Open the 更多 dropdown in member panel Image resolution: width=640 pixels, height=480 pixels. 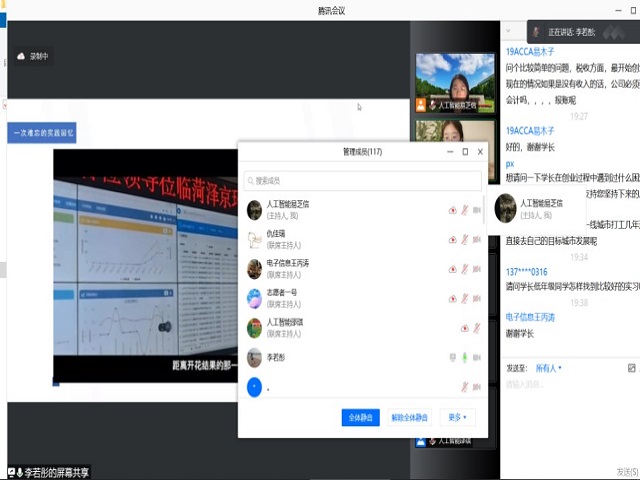(x=457, y=417)
